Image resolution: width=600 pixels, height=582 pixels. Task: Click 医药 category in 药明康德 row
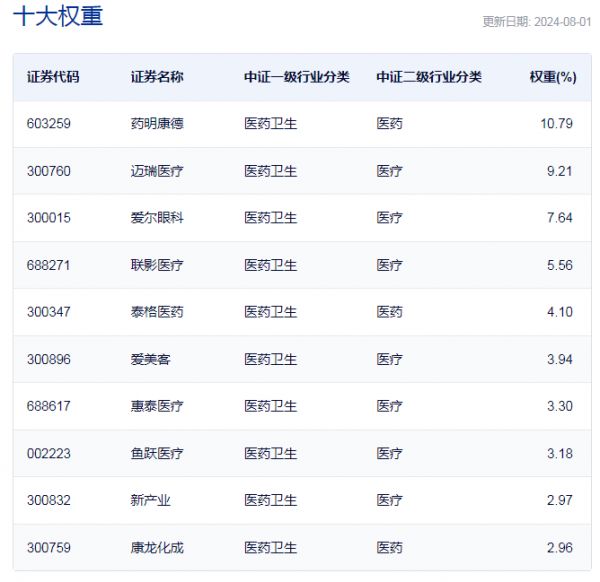[389, 124]
